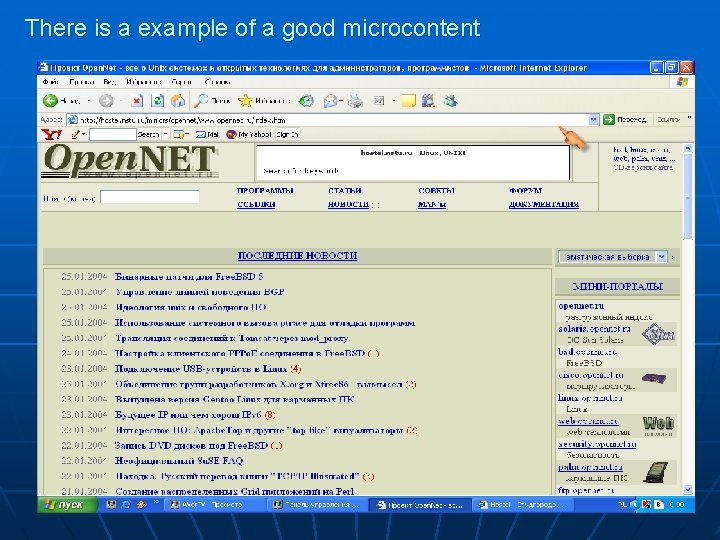Image resolution: width=720 pixels, height=540 pixels.
Task: Click the Mail envelope toolbar icon
Action: (x=330, y=101)
